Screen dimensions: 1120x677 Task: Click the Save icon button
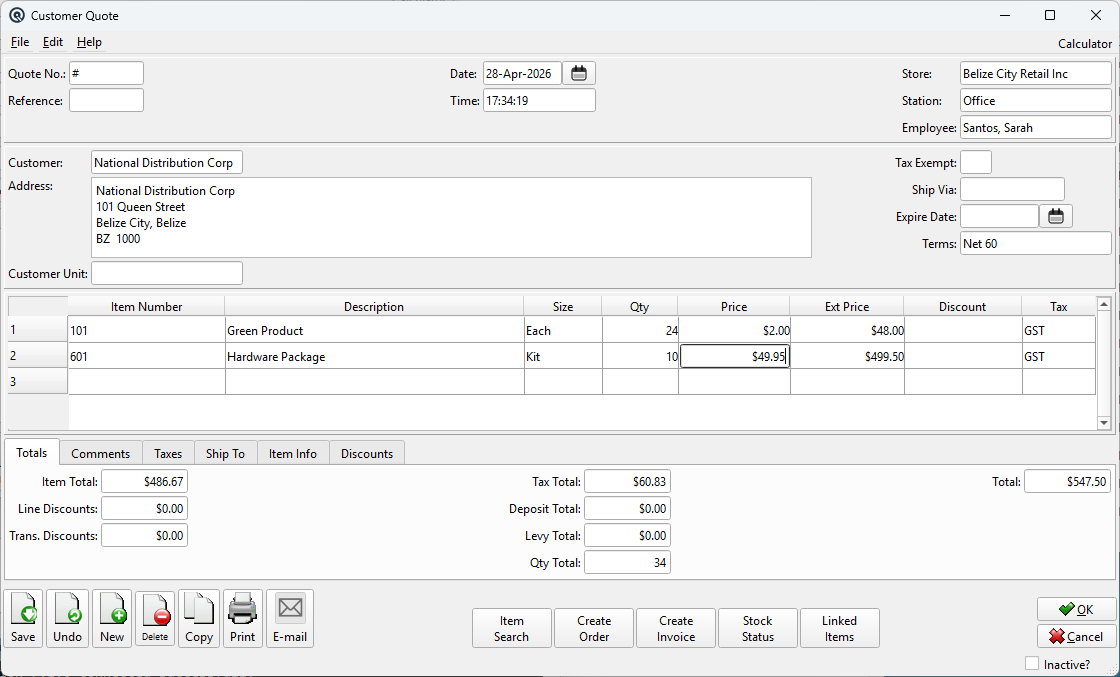click(24, 618)
